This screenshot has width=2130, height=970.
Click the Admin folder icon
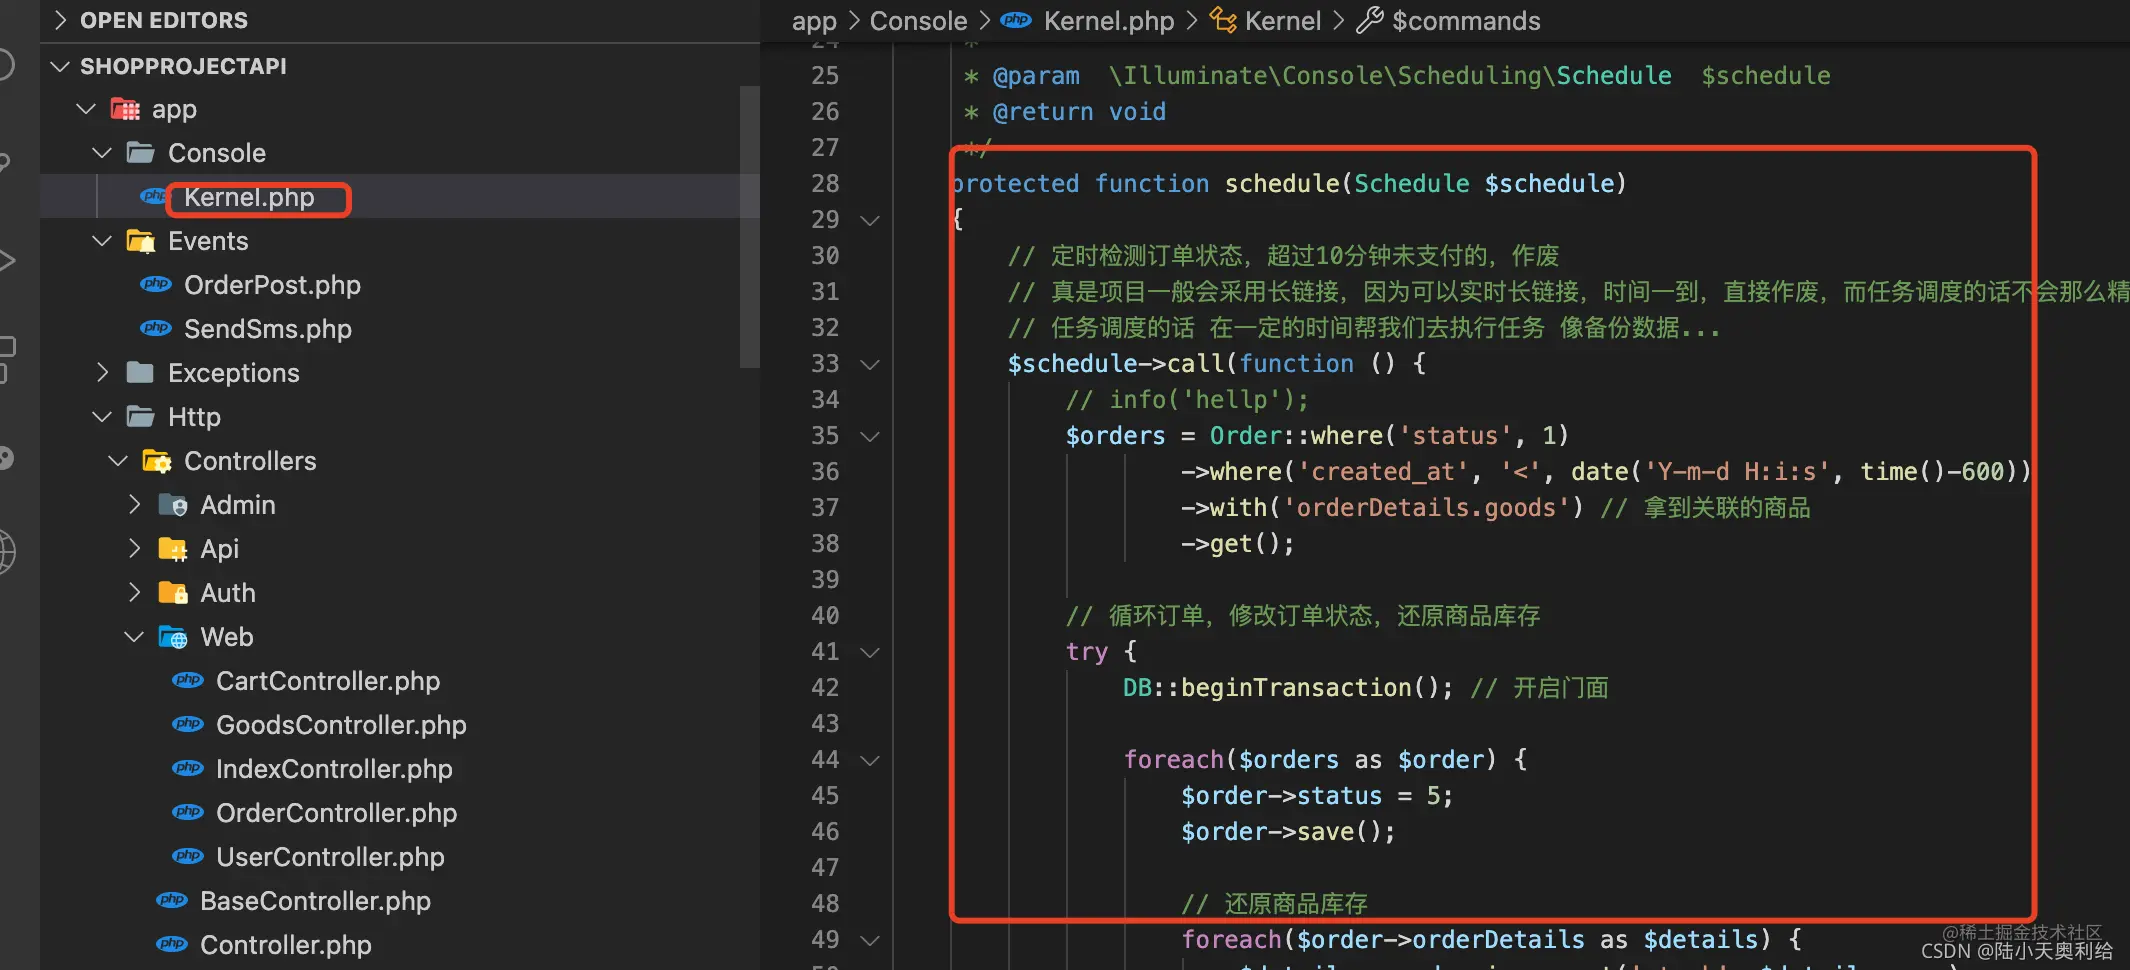coord(173,505)
